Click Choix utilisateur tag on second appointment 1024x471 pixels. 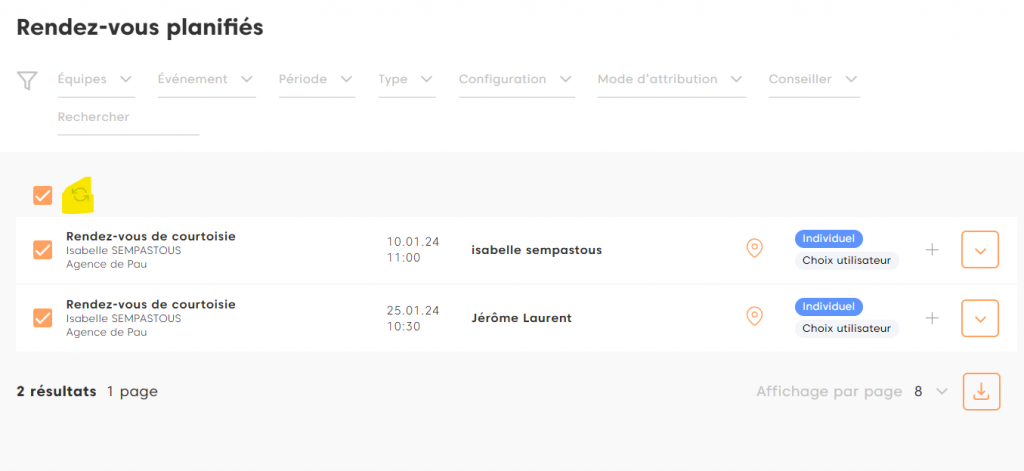click(x=848, y=328)
